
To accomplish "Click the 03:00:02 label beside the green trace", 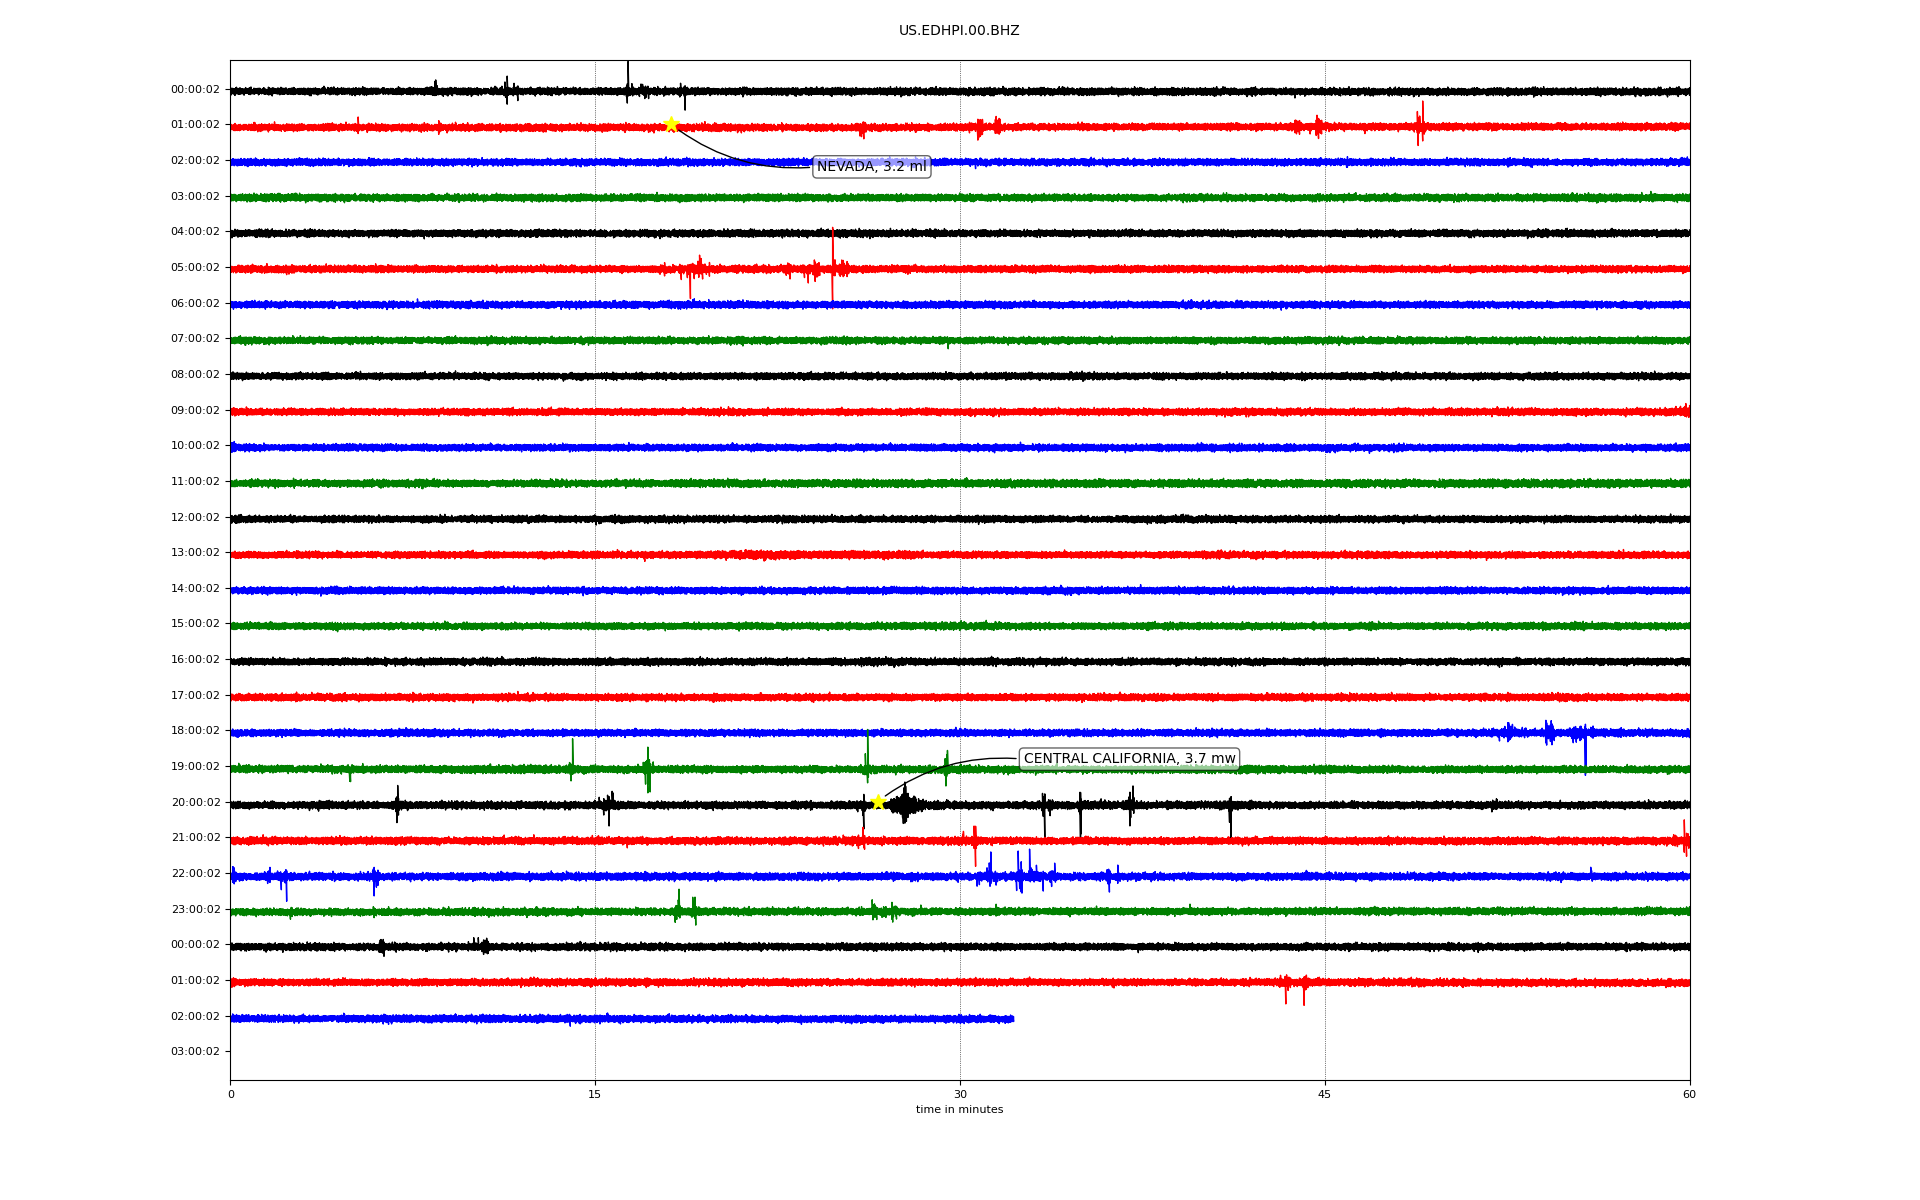I will click(195, 197).
